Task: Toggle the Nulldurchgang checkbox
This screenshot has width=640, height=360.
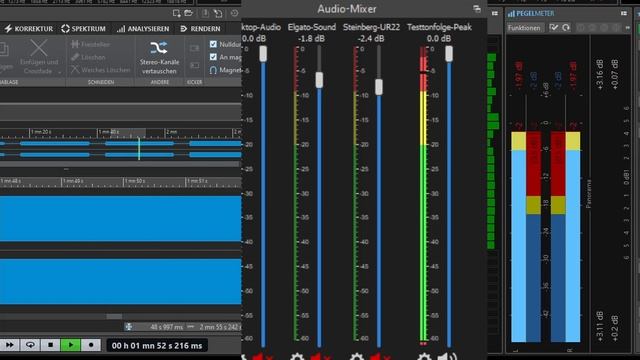Action: 213,44
